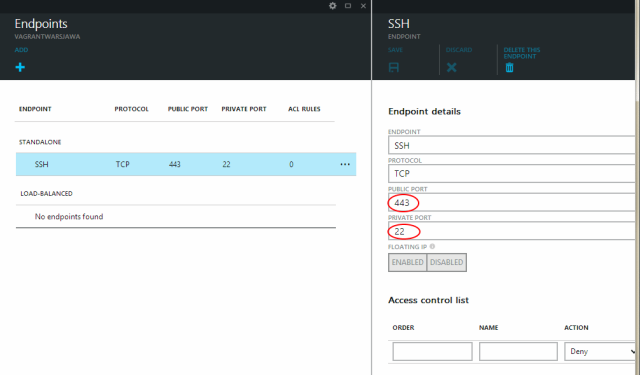Click the STANDALONE group label

coord(40,142)
